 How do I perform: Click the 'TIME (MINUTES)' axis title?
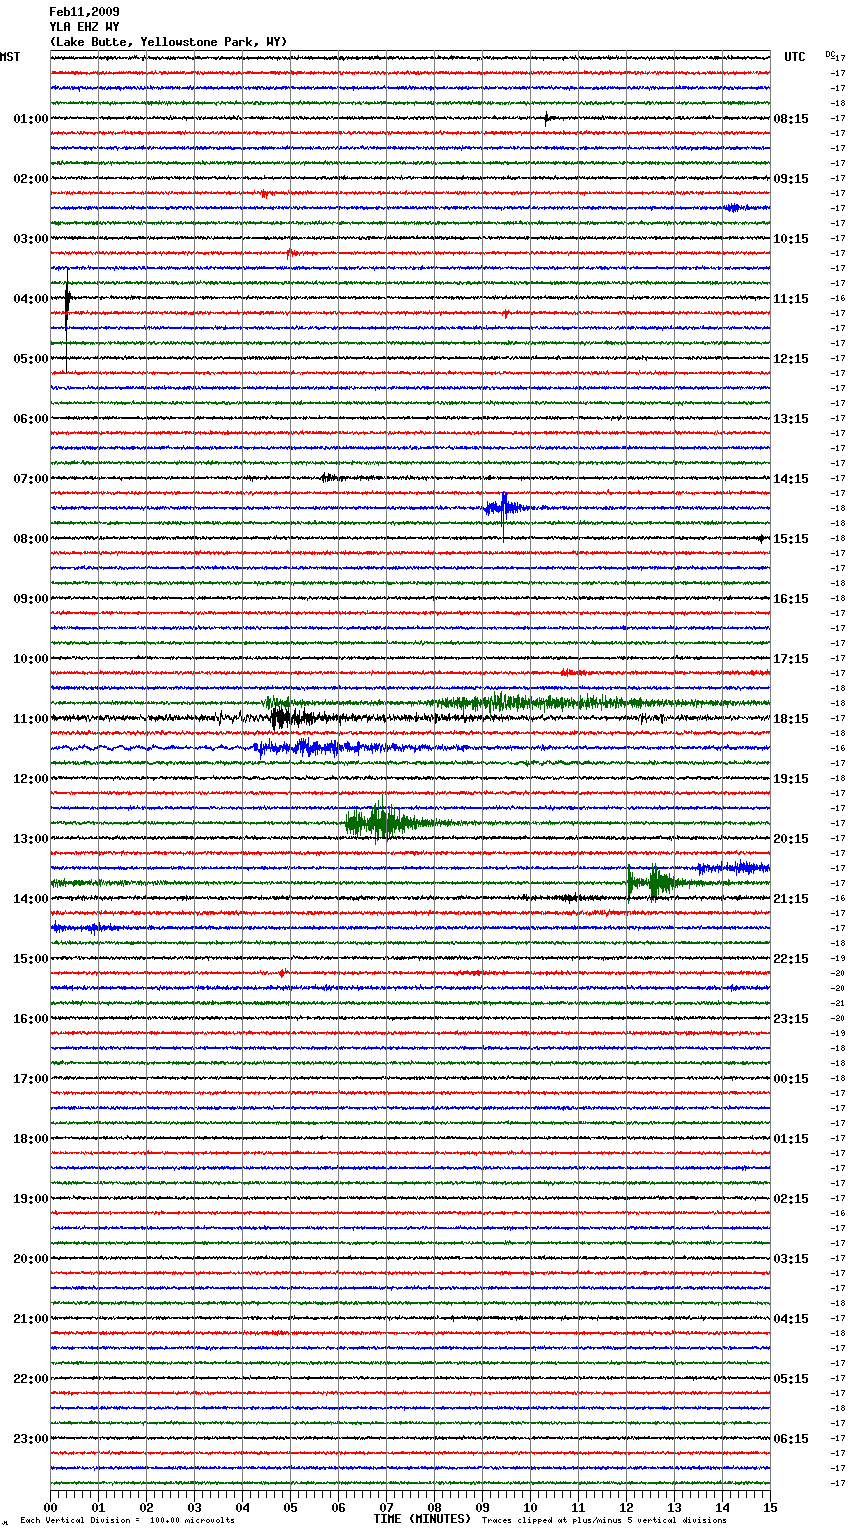[x=422, y=1519]
